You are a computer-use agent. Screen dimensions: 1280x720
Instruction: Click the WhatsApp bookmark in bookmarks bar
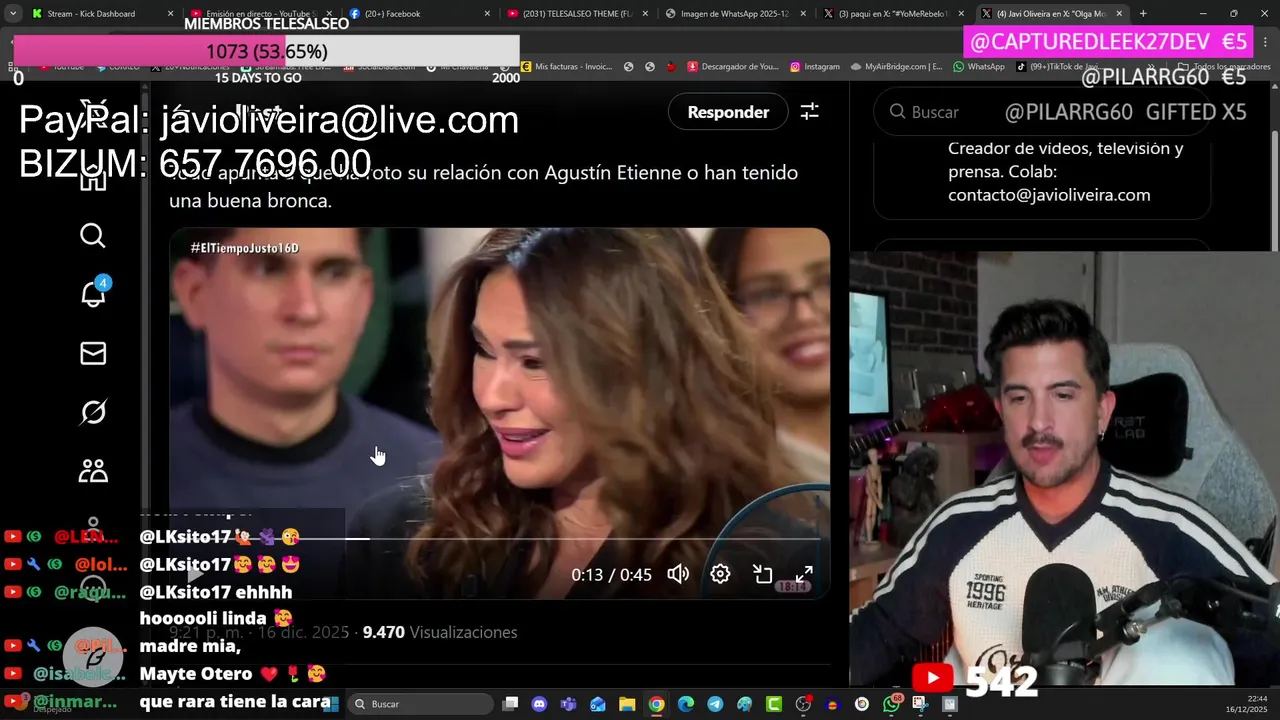(x=979, y=67)
